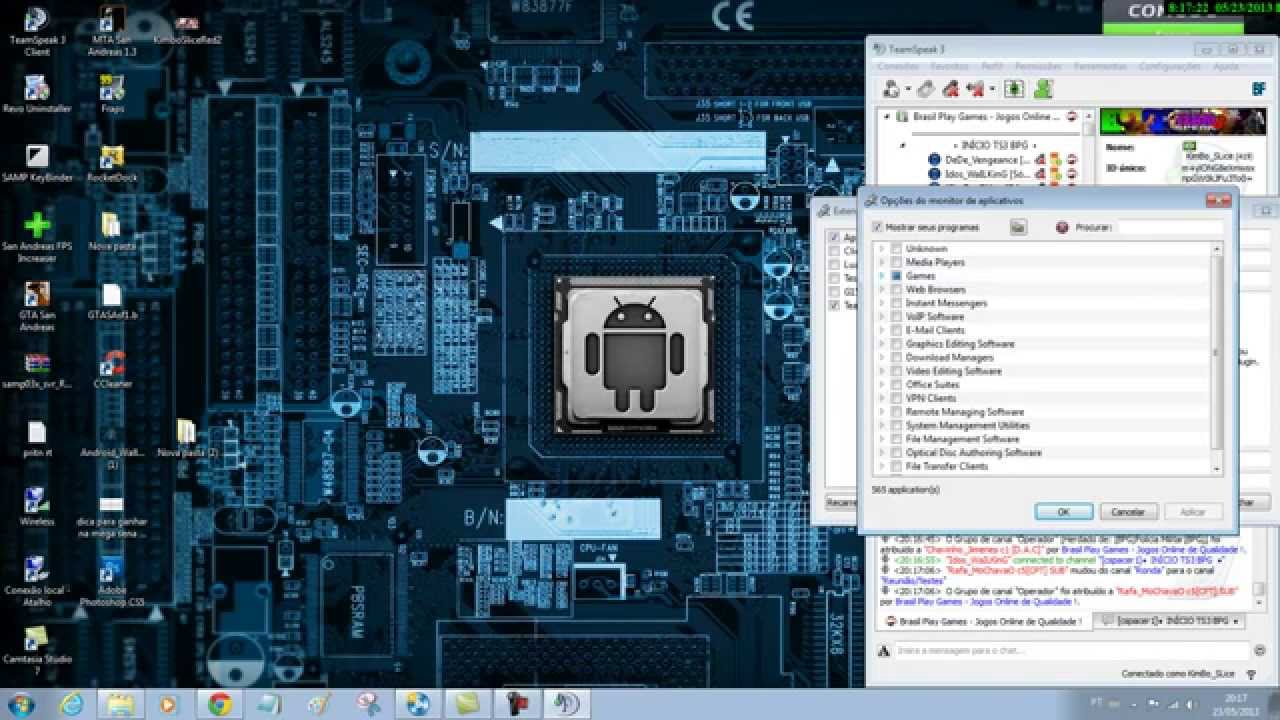Open Windows Explorer from the taskbar
The height and width of the screenshot is (720, 1280).
121,704
